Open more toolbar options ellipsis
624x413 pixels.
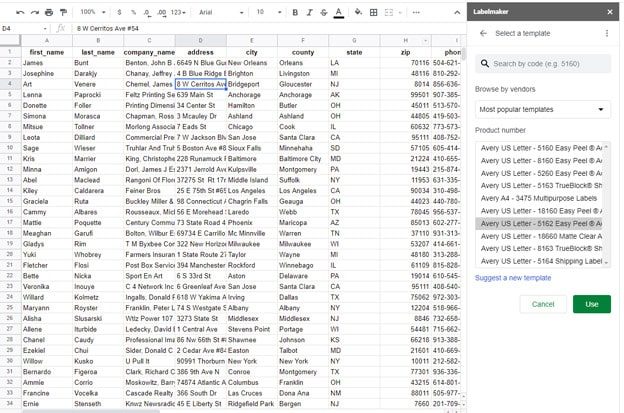pyautogui.click(x=416, y=12)
